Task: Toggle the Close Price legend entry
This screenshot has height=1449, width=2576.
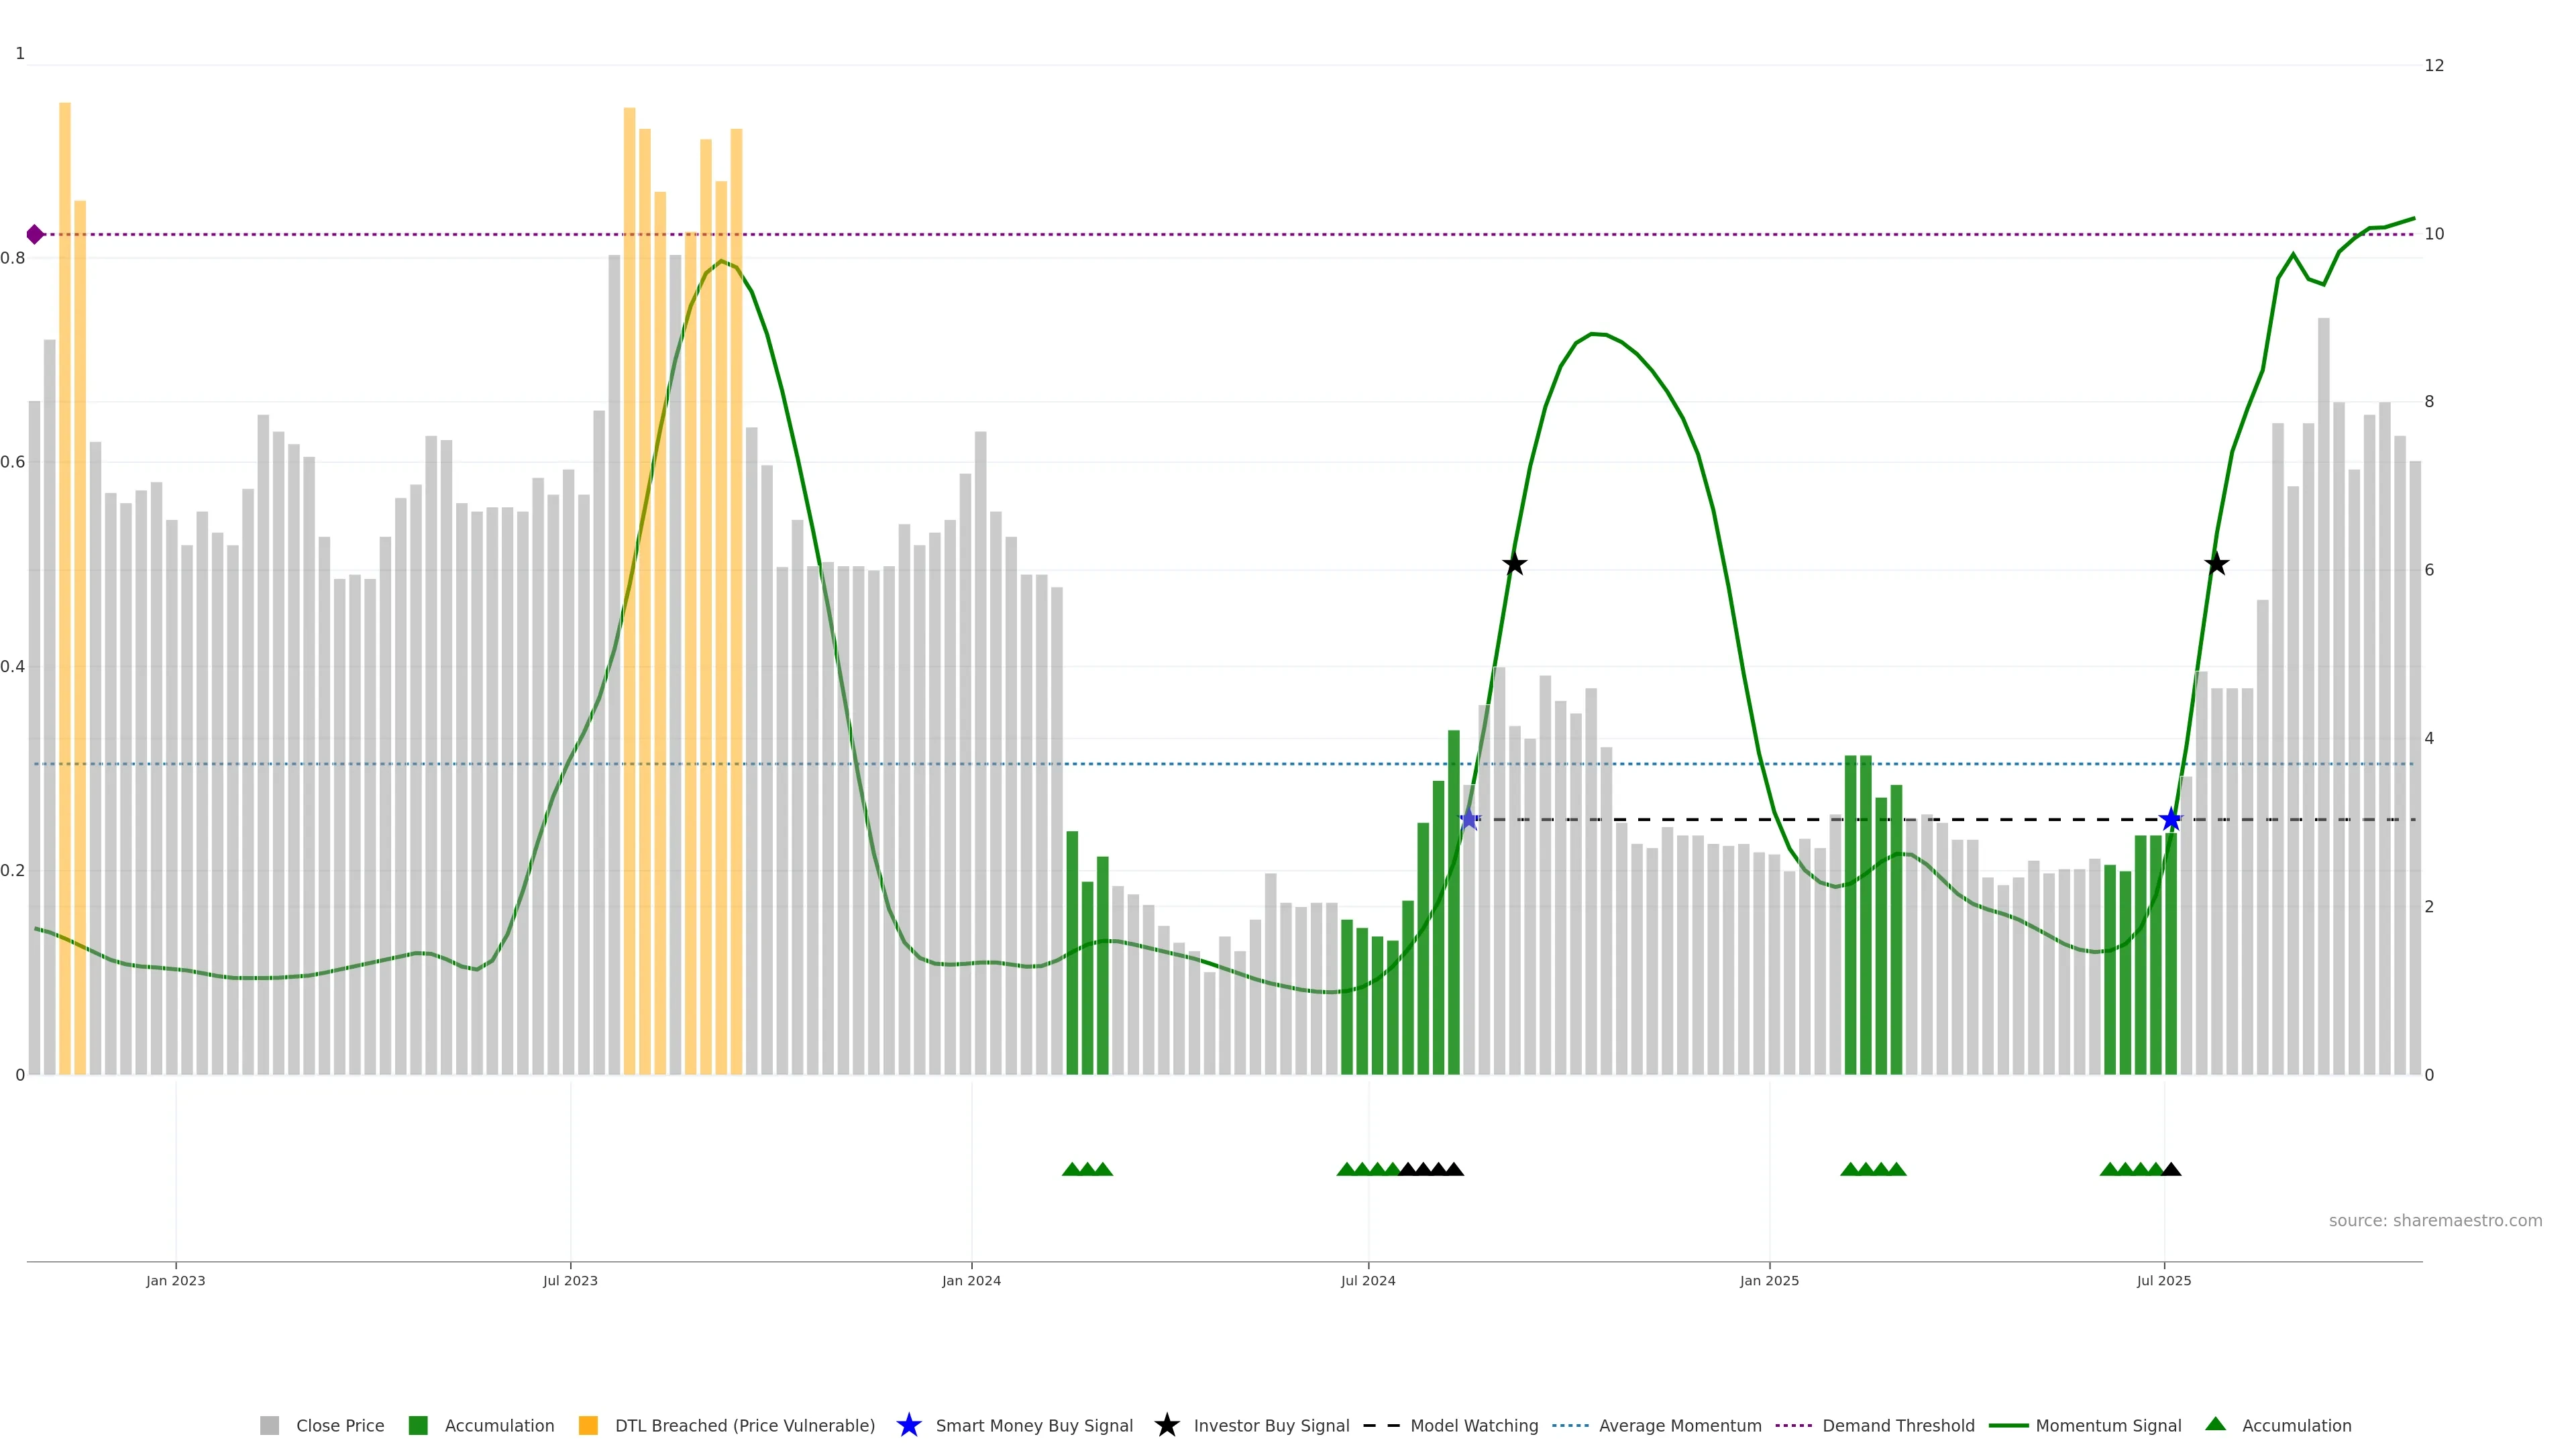Action: (339, 1426)
